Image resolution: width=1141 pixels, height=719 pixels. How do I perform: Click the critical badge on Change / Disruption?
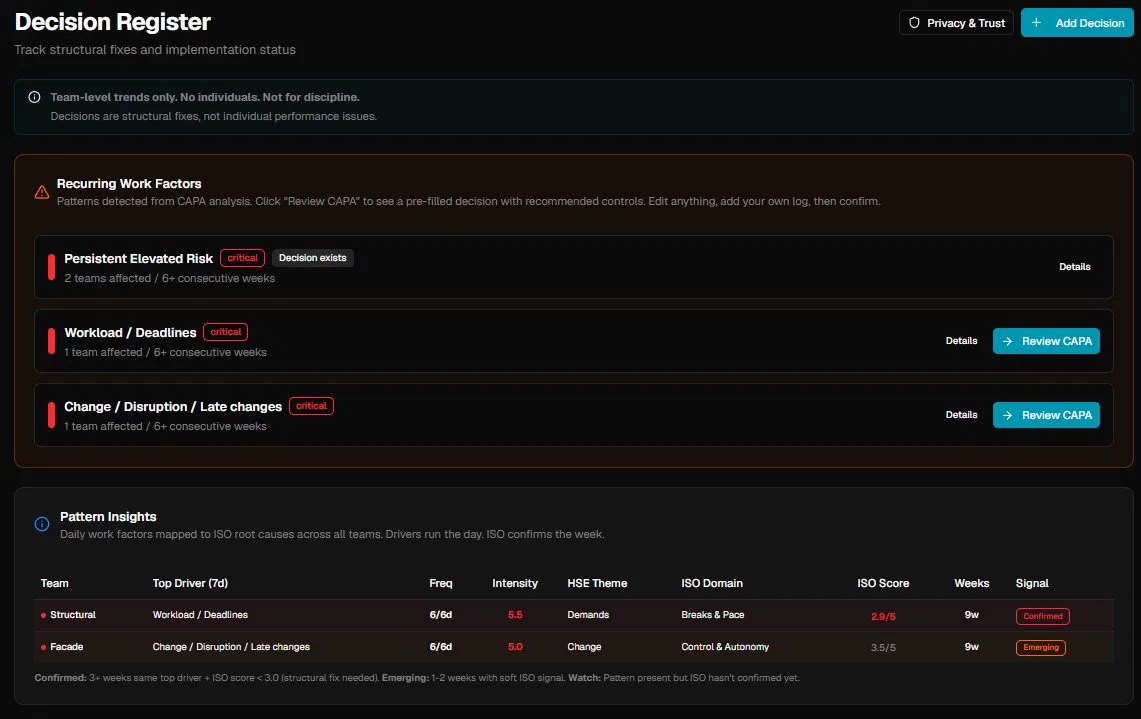point(311,407)
